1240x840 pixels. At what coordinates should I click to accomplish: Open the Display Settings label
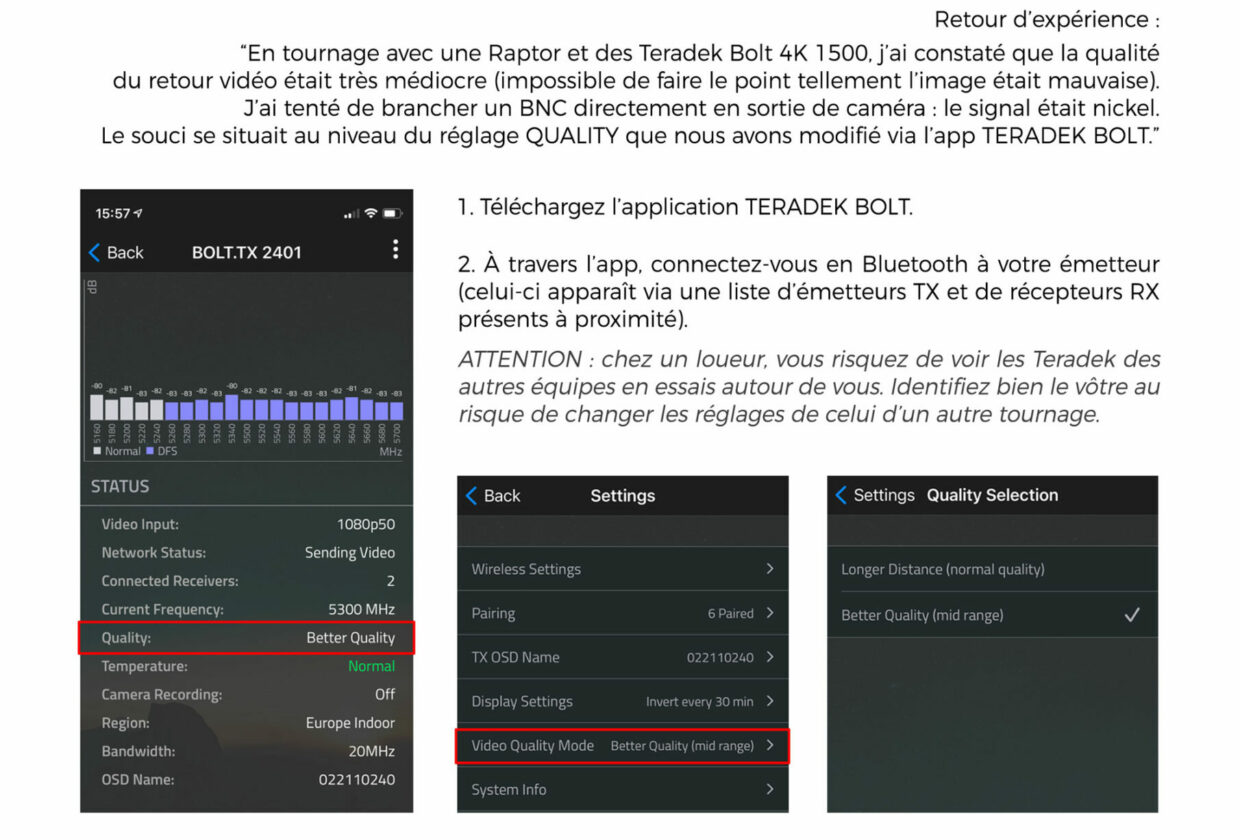coord(522,701)
